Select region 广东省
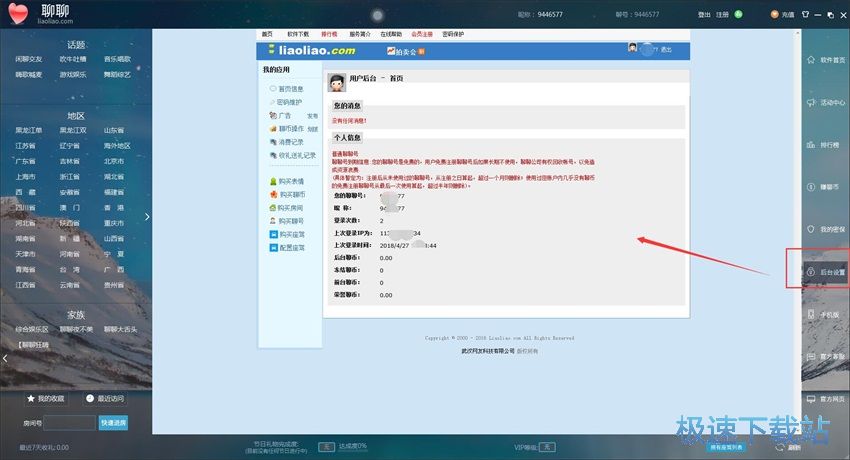Viewport: 850px width, 460px height. [x=25, y=161]
